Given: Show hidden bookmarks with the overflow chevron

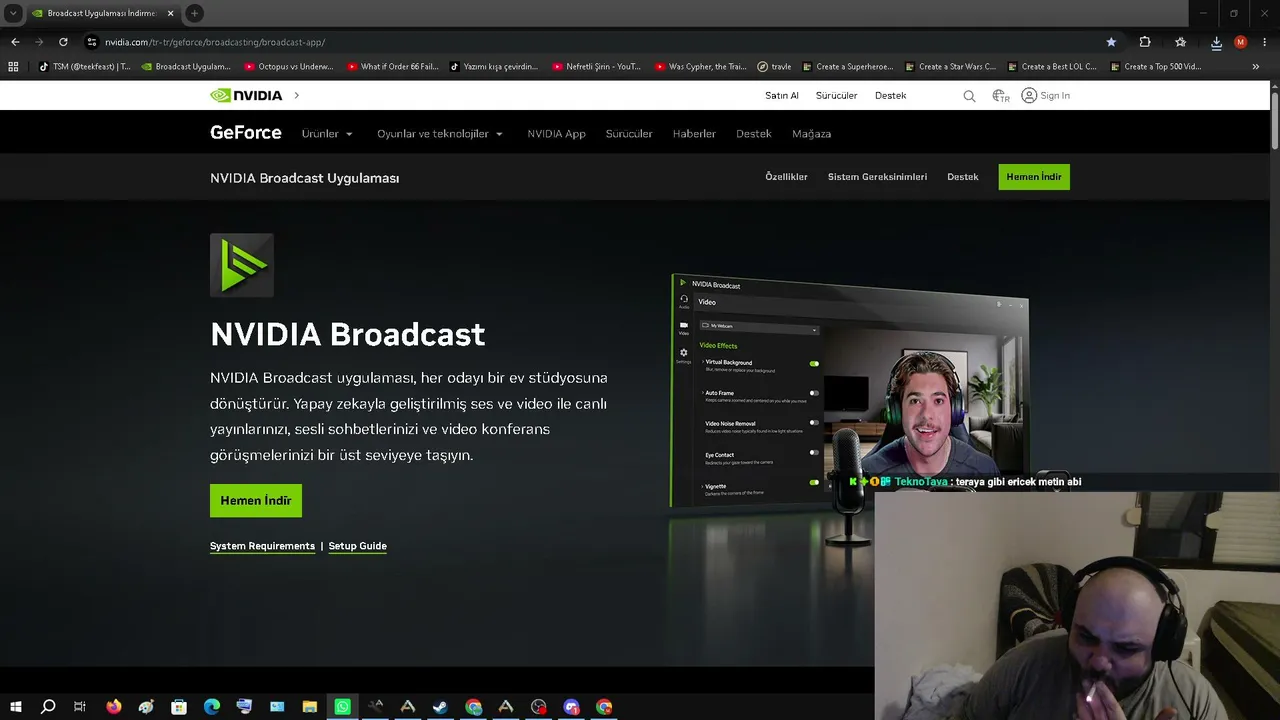Looking at the screenshot, I should 1256,67.
